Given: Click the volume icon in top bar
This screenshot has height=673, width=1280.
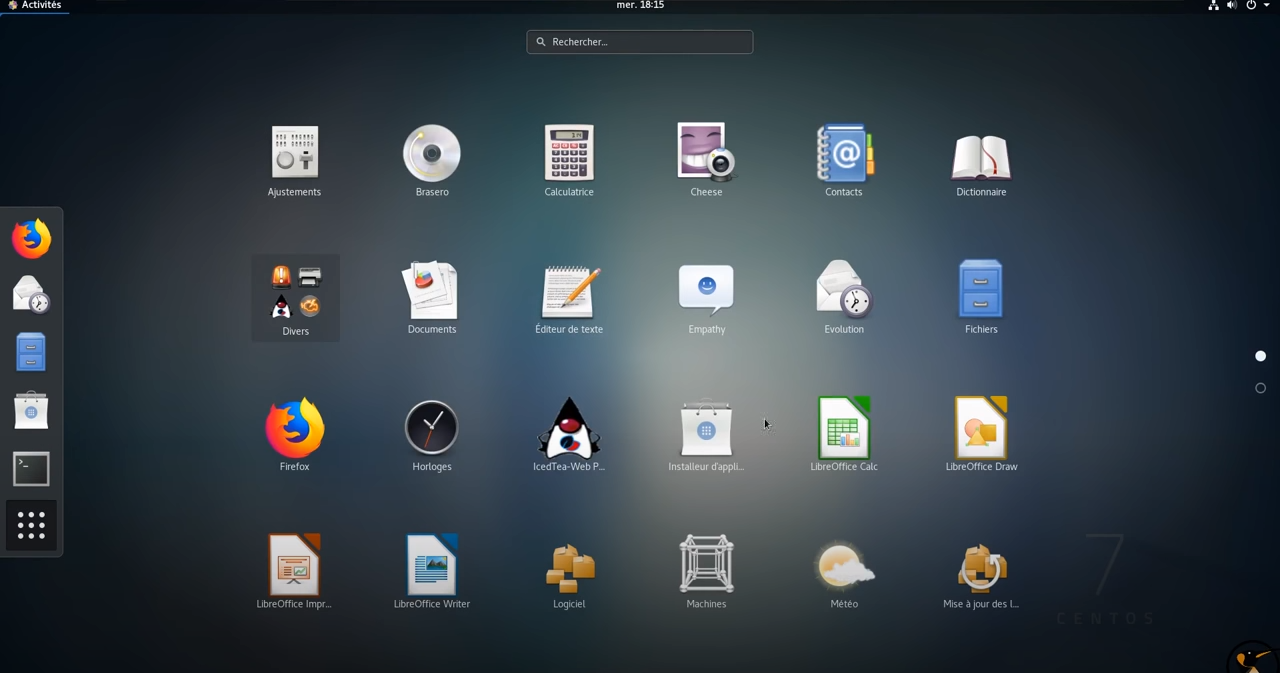Looking at the screenshot, I should pyautogui.click(x=1232, y=5).
